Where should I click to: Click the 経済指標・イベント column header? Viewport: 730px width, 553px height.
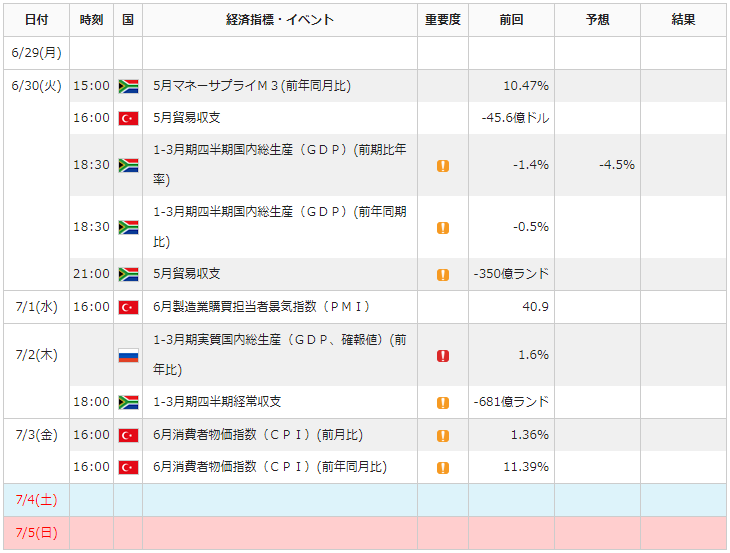point(280,20)
